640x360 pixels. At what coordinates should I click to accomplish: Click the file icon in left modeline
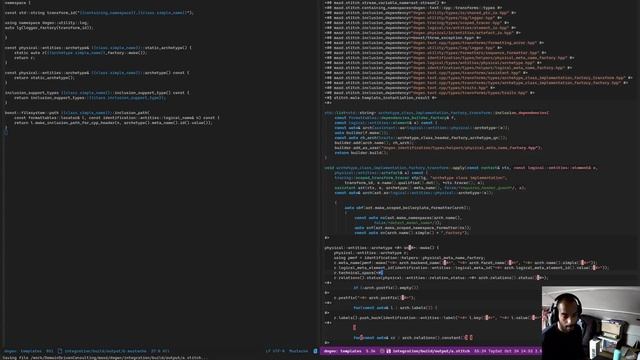(x=60, y=351)
